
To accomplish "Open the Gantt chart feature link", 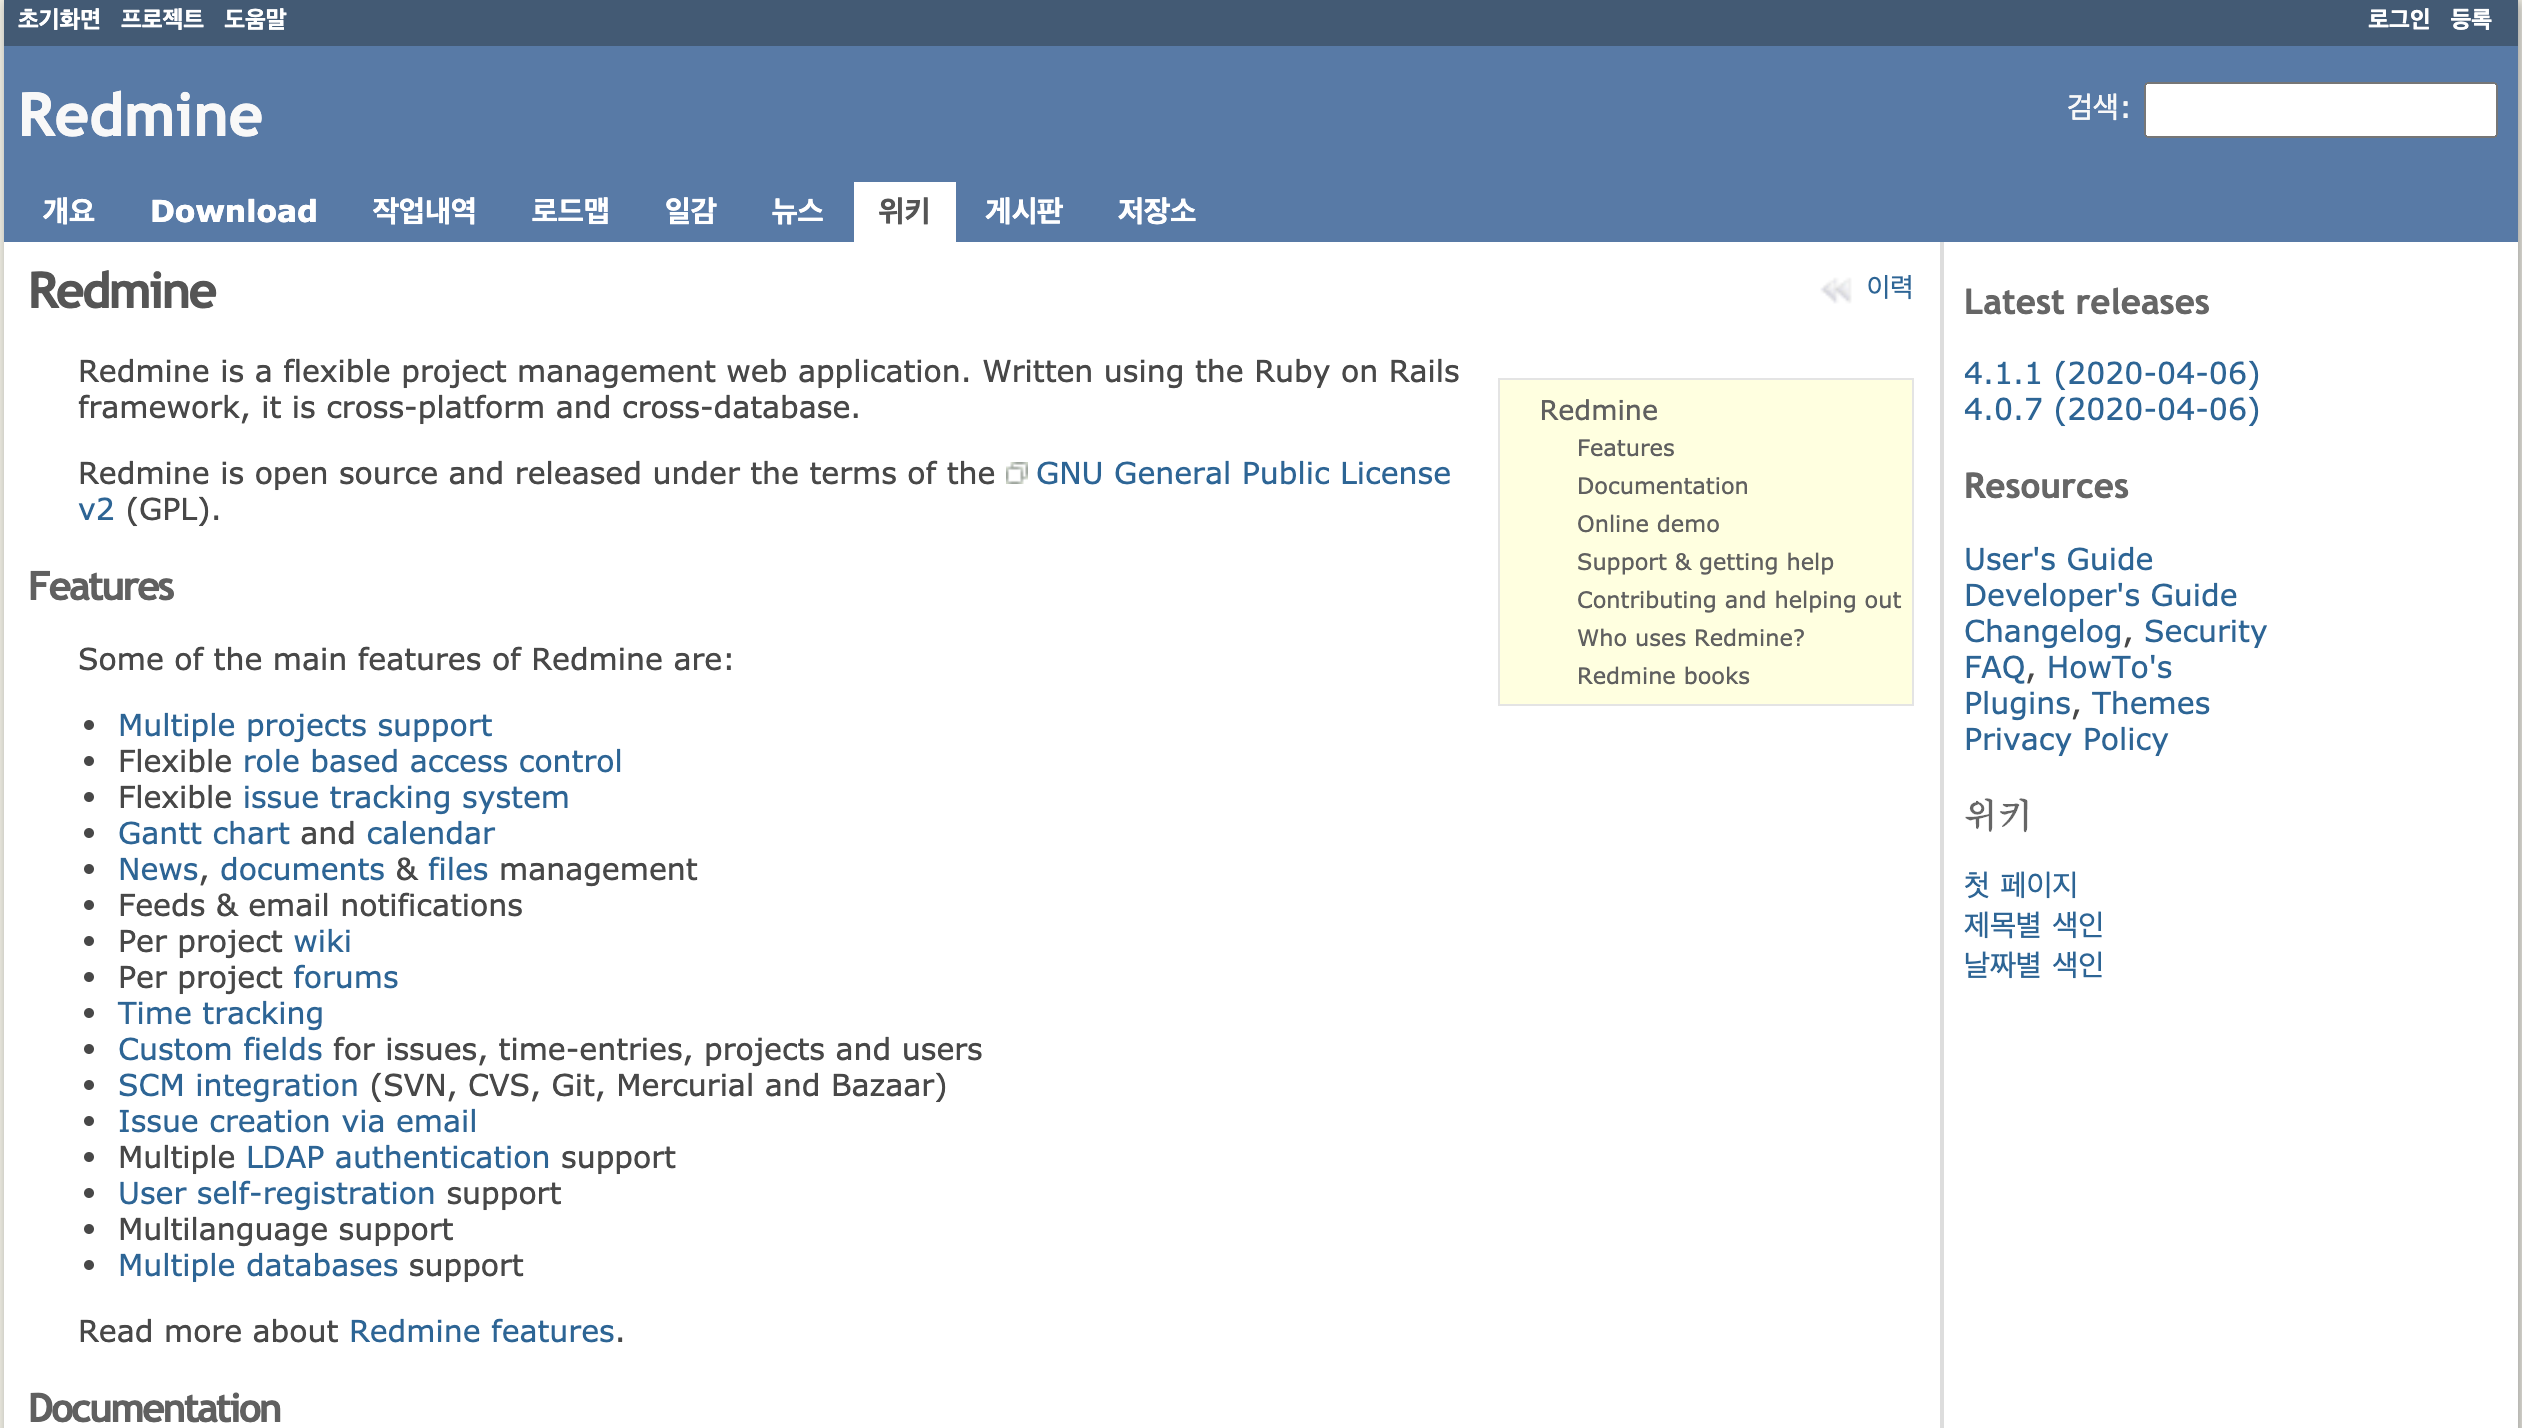I will [x=204, y=833].
